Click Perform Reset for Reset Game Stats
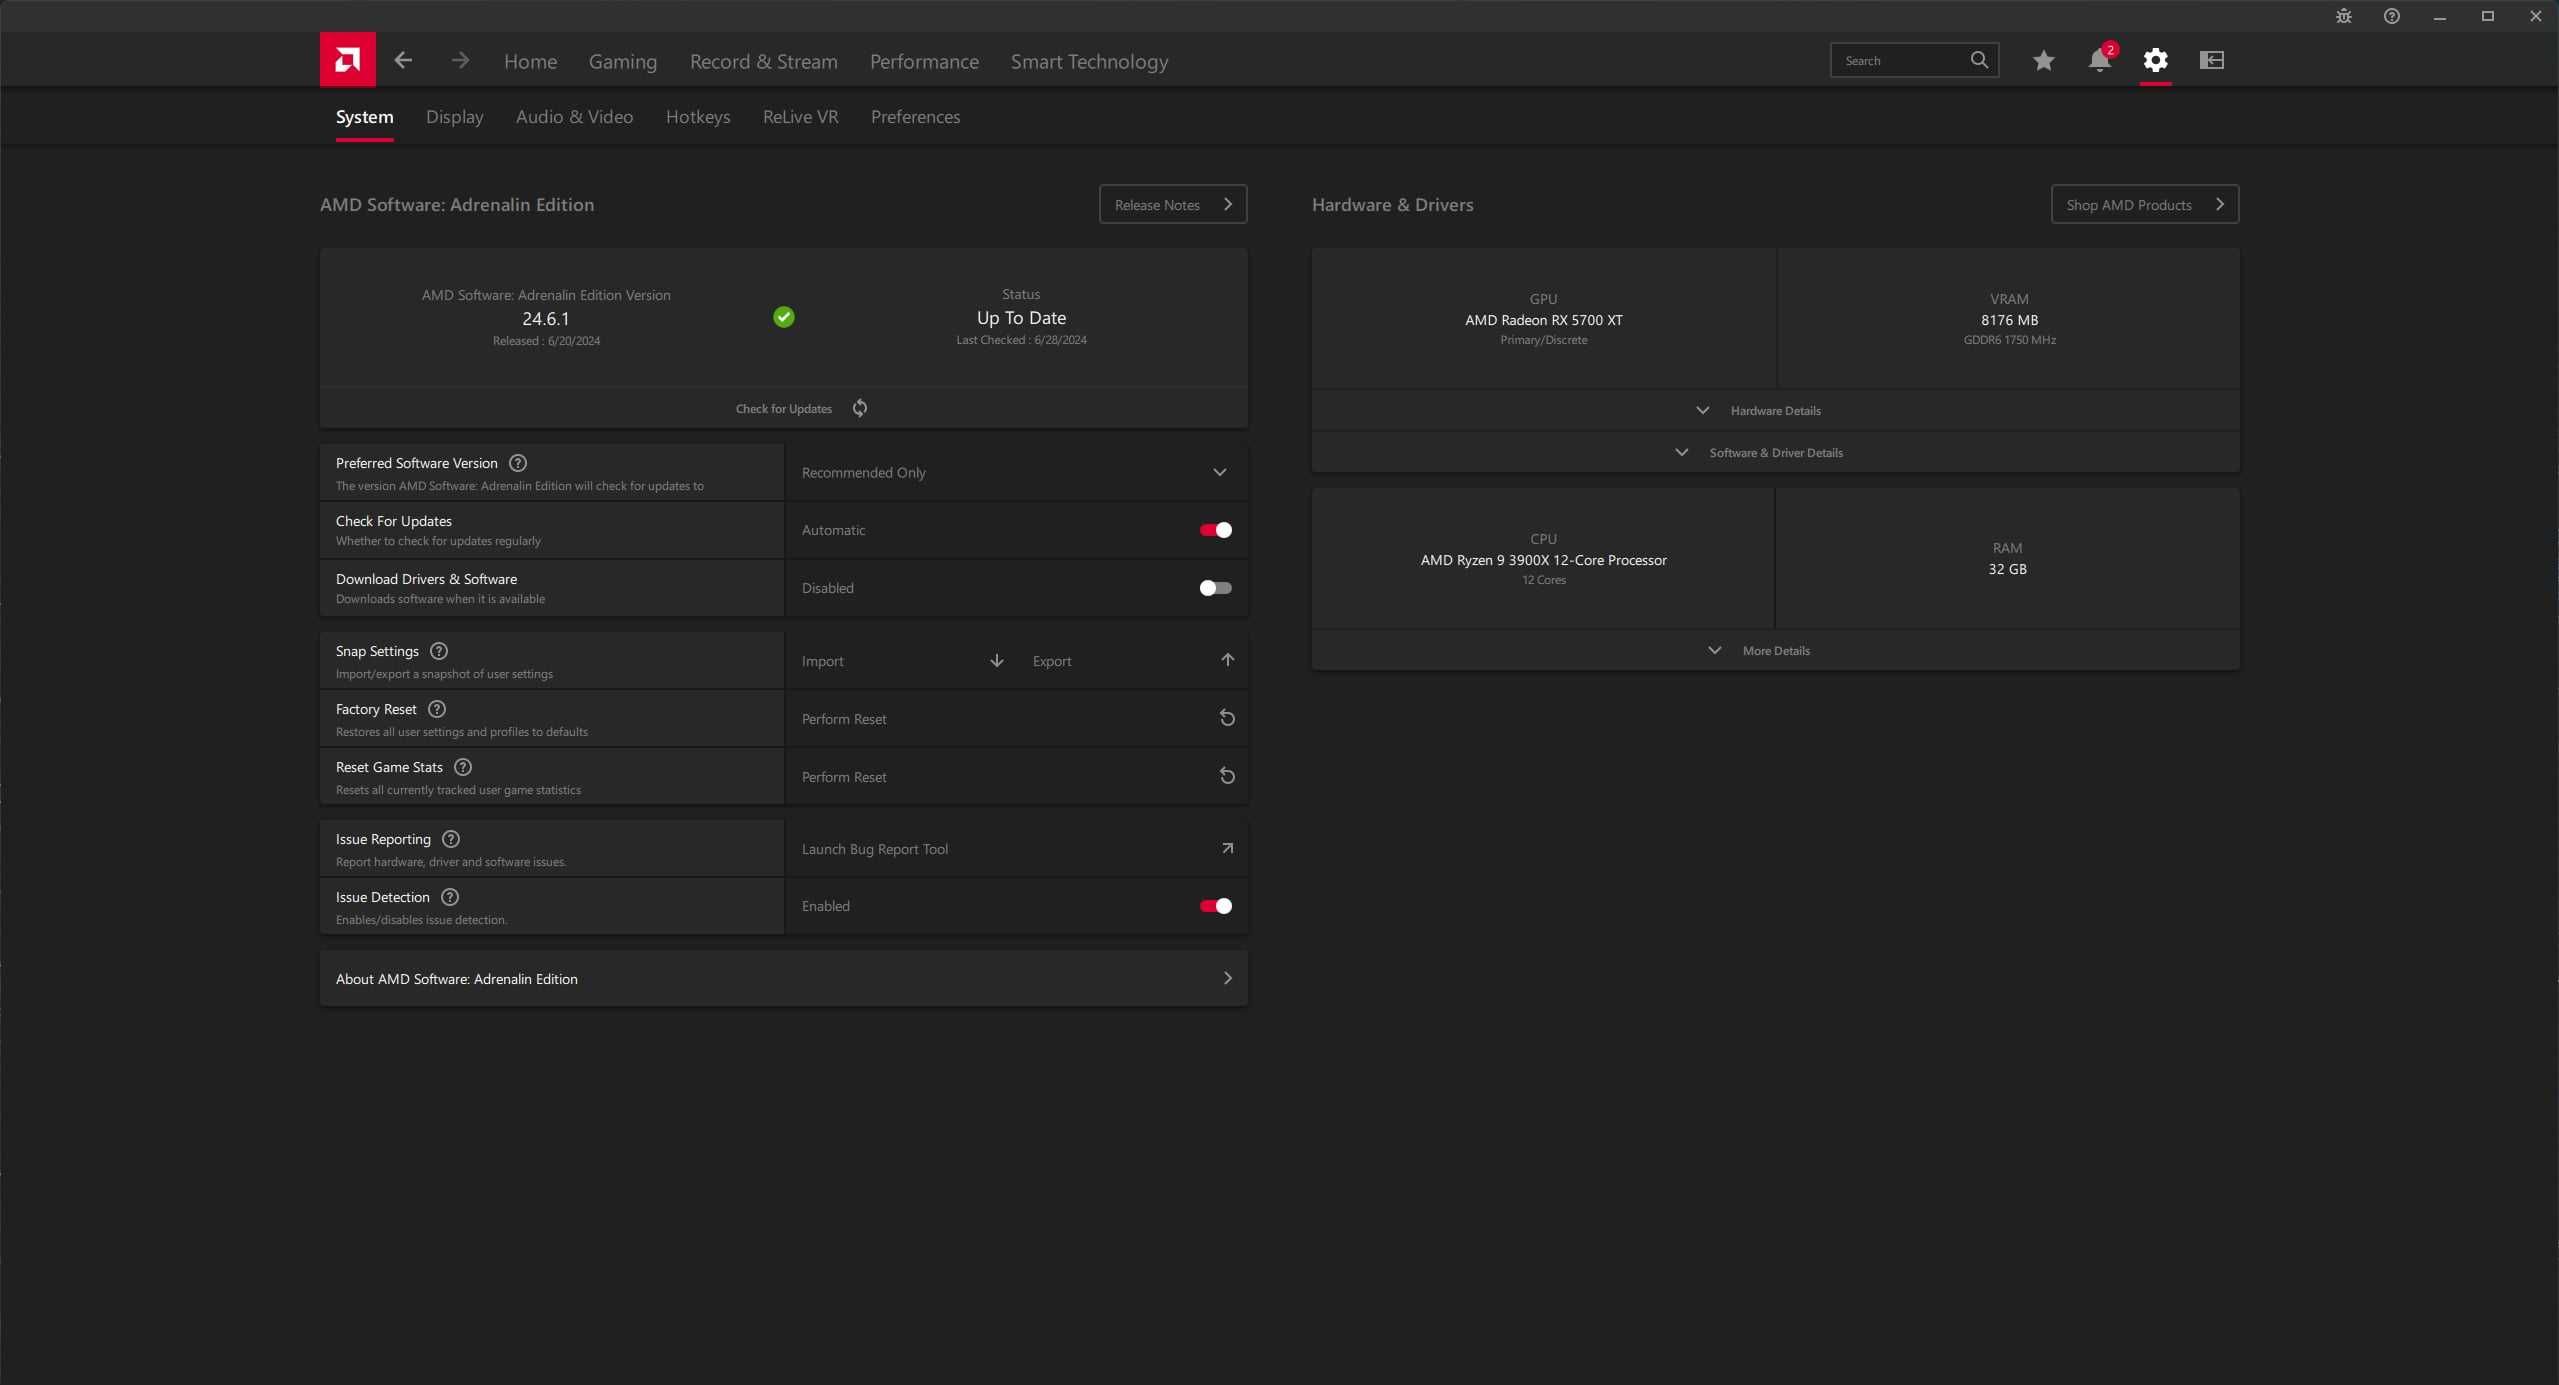The height and width of the screenshot is (1385, 2559). [x=1016, y=777]
